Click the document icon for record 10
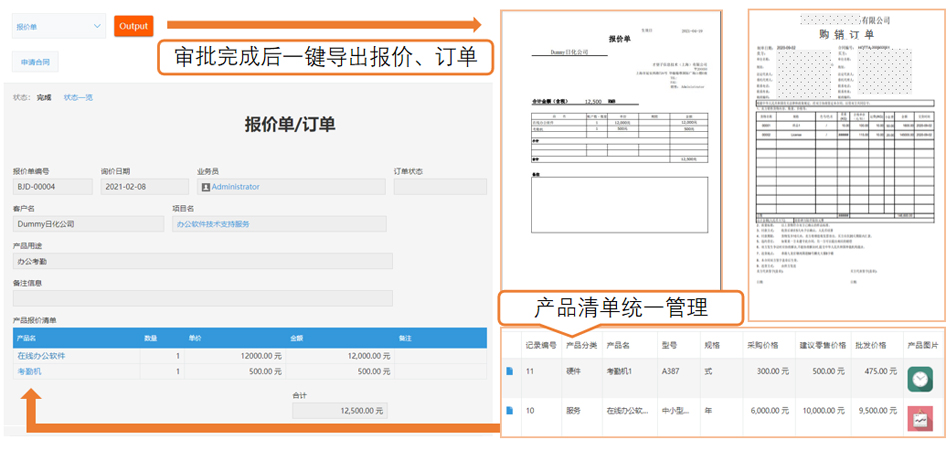 [510, 411]
